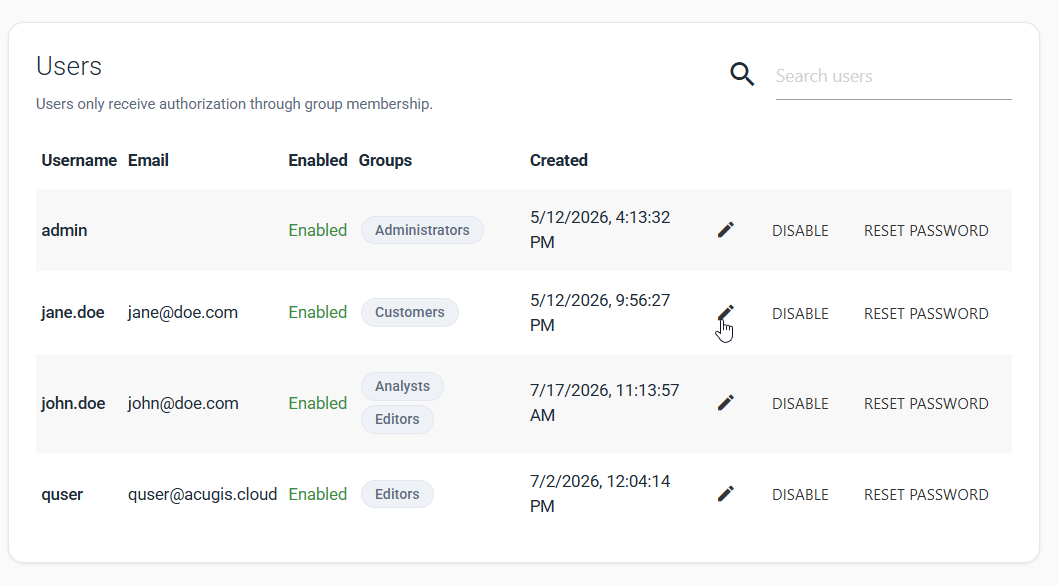This screenshot has width=1059, height=585.
Task: Disable the jane.doe account
Action: point(800,313)
